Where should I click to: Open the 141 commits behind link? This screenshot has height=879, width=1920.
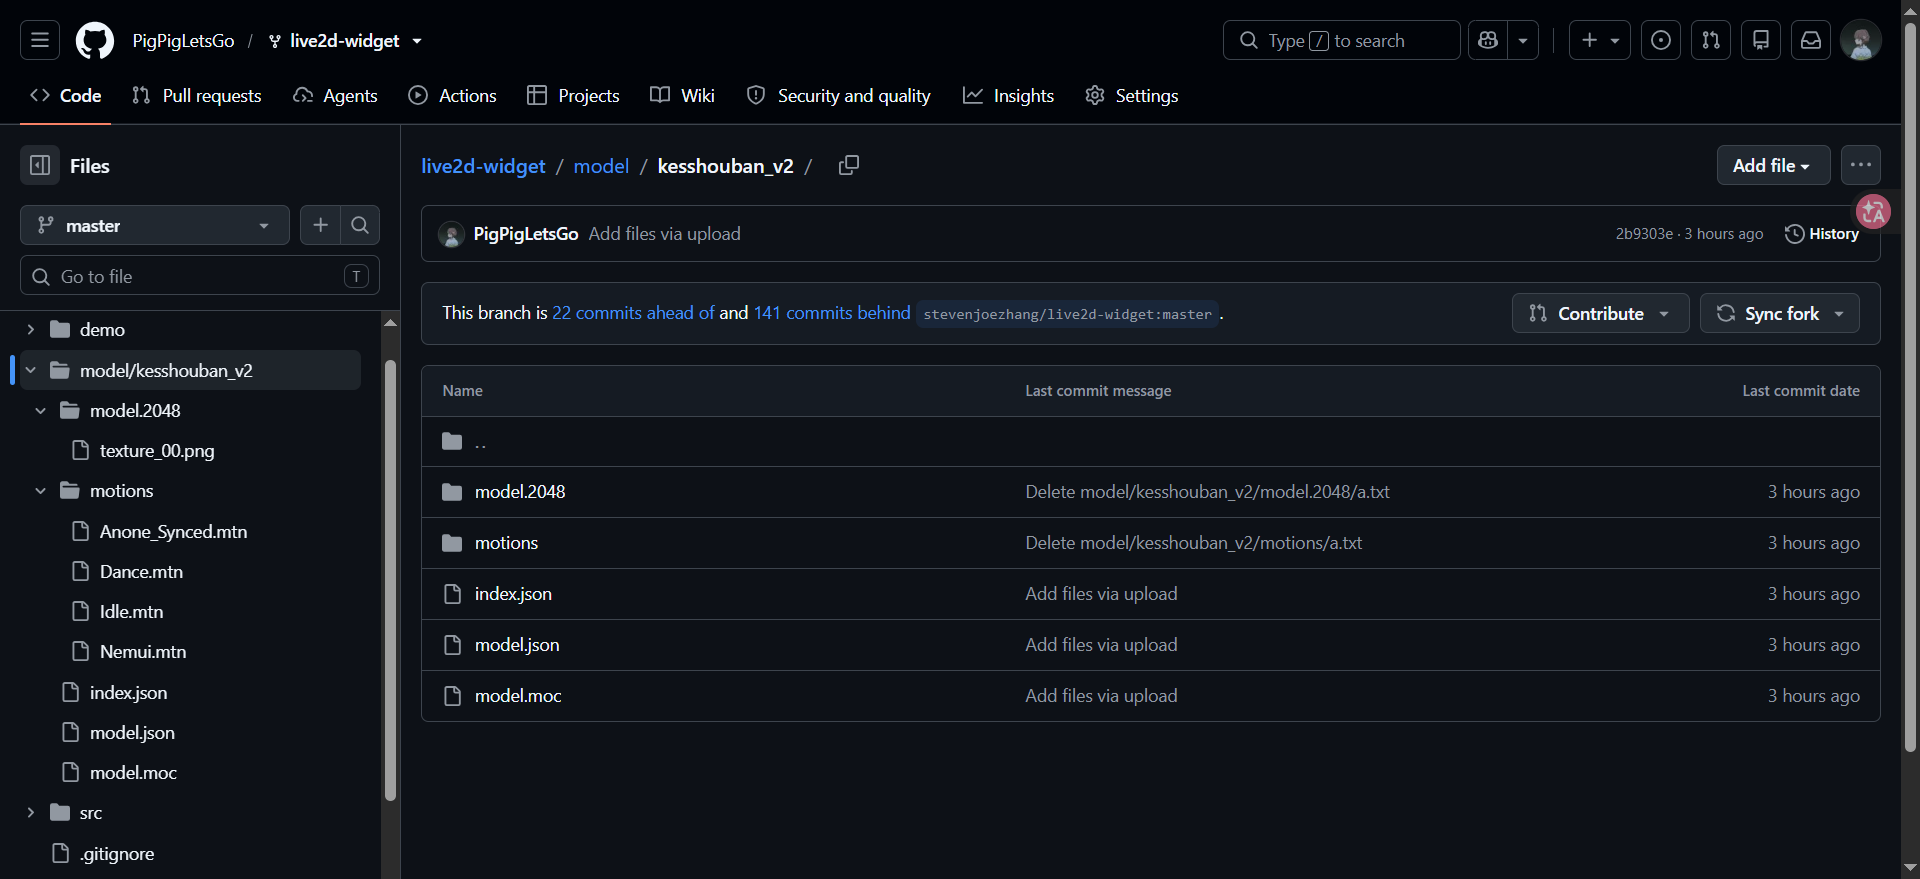[832, 313]
